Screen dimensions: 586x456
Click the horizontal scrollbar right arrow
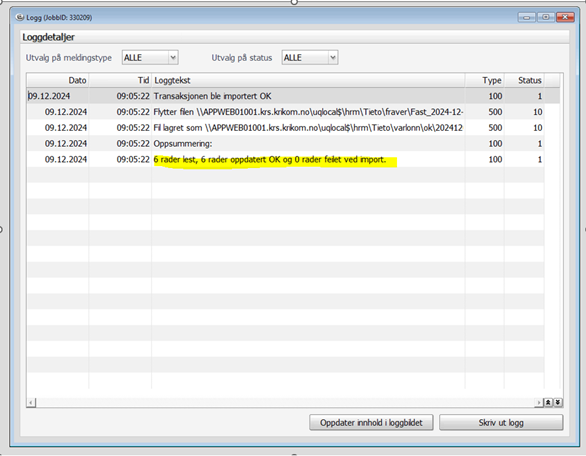[539, 403]
